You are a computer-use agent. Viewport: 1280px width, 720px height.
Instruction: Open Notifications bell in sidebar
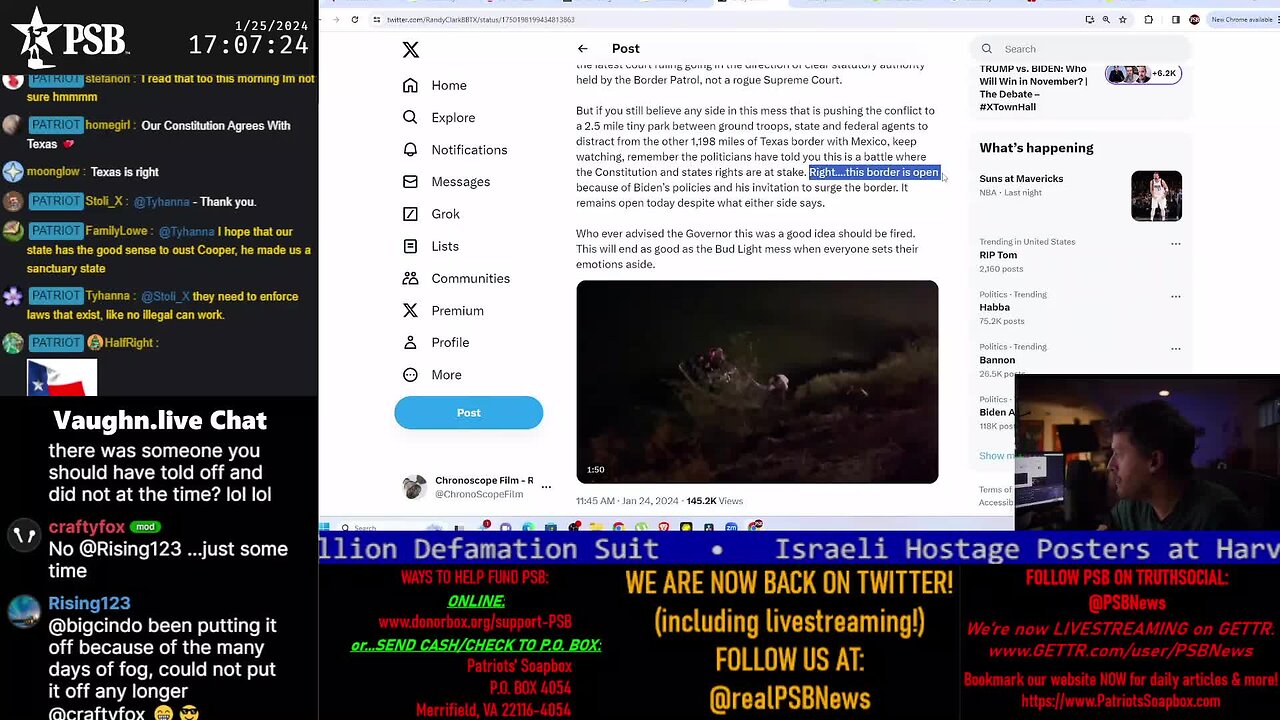tap(455, 150)
